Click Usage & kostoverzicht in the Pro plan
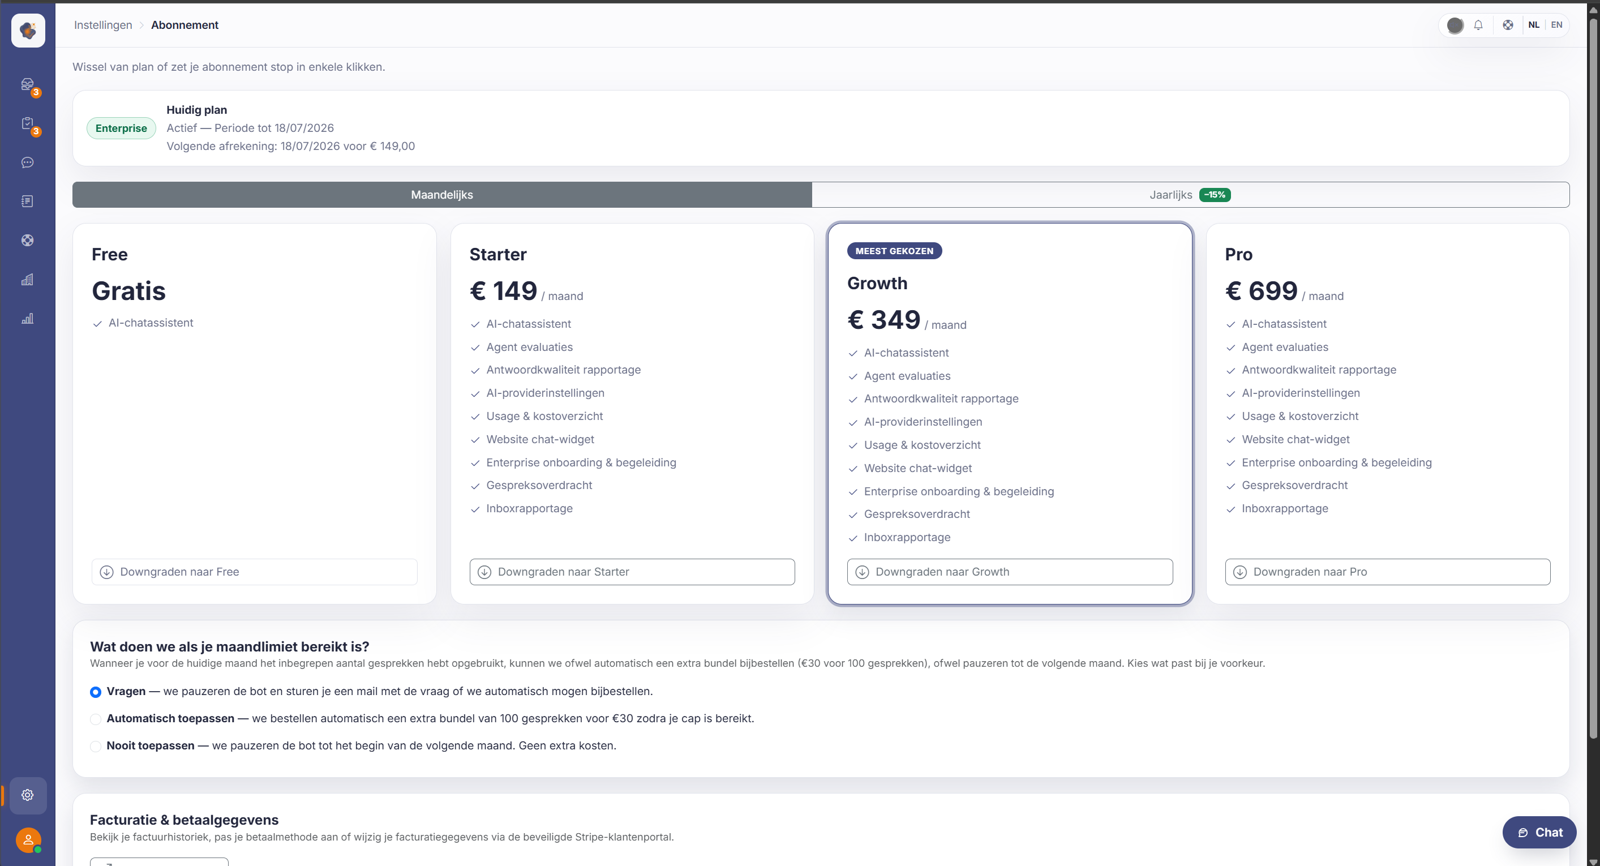Viewport: 1600px width, 866px height. [1300, 416]
